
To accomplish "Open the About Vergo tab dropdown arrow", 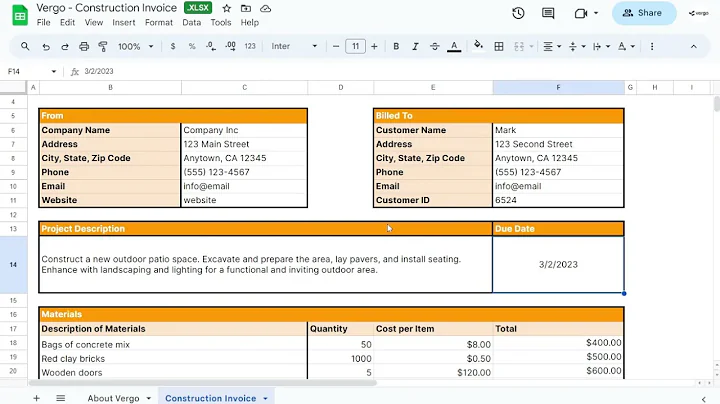I will click(149, 398).
